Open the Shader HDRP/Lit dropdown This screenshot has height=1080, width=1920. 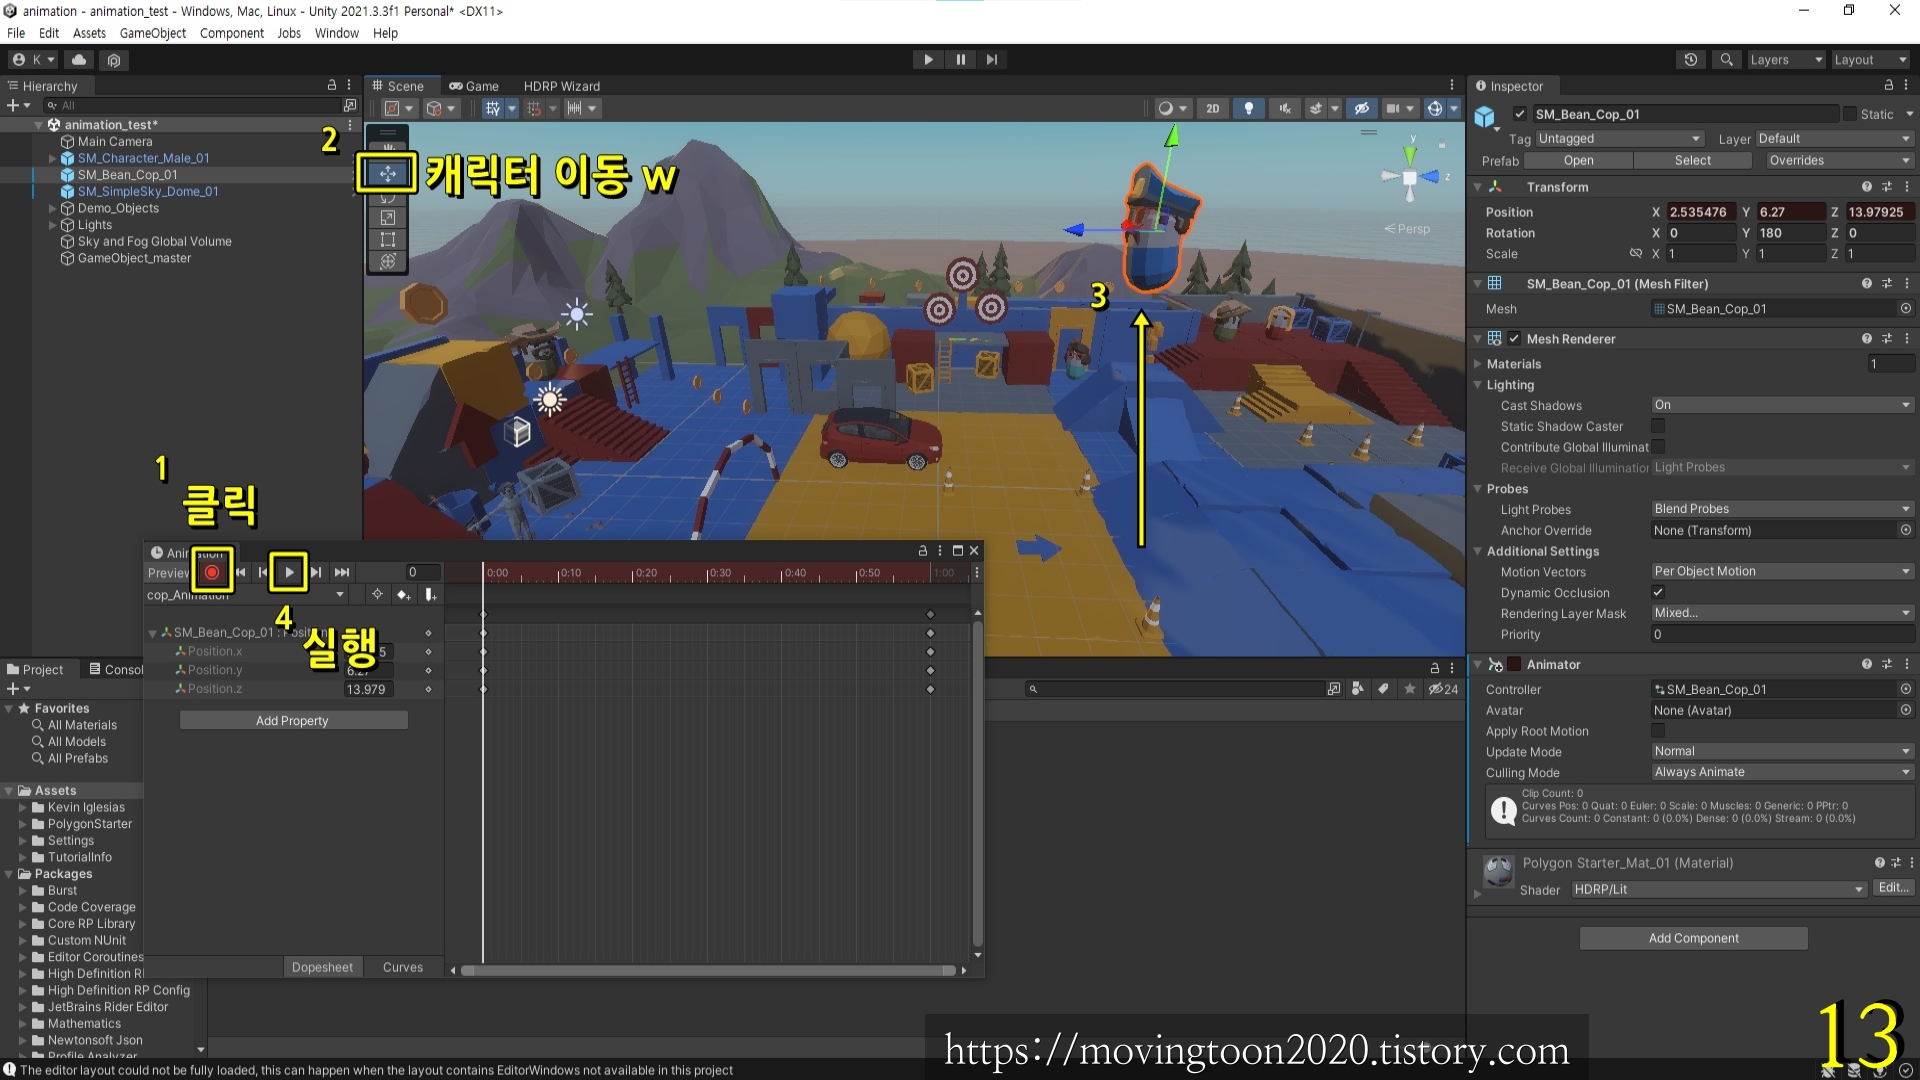tap(1718, 889)
